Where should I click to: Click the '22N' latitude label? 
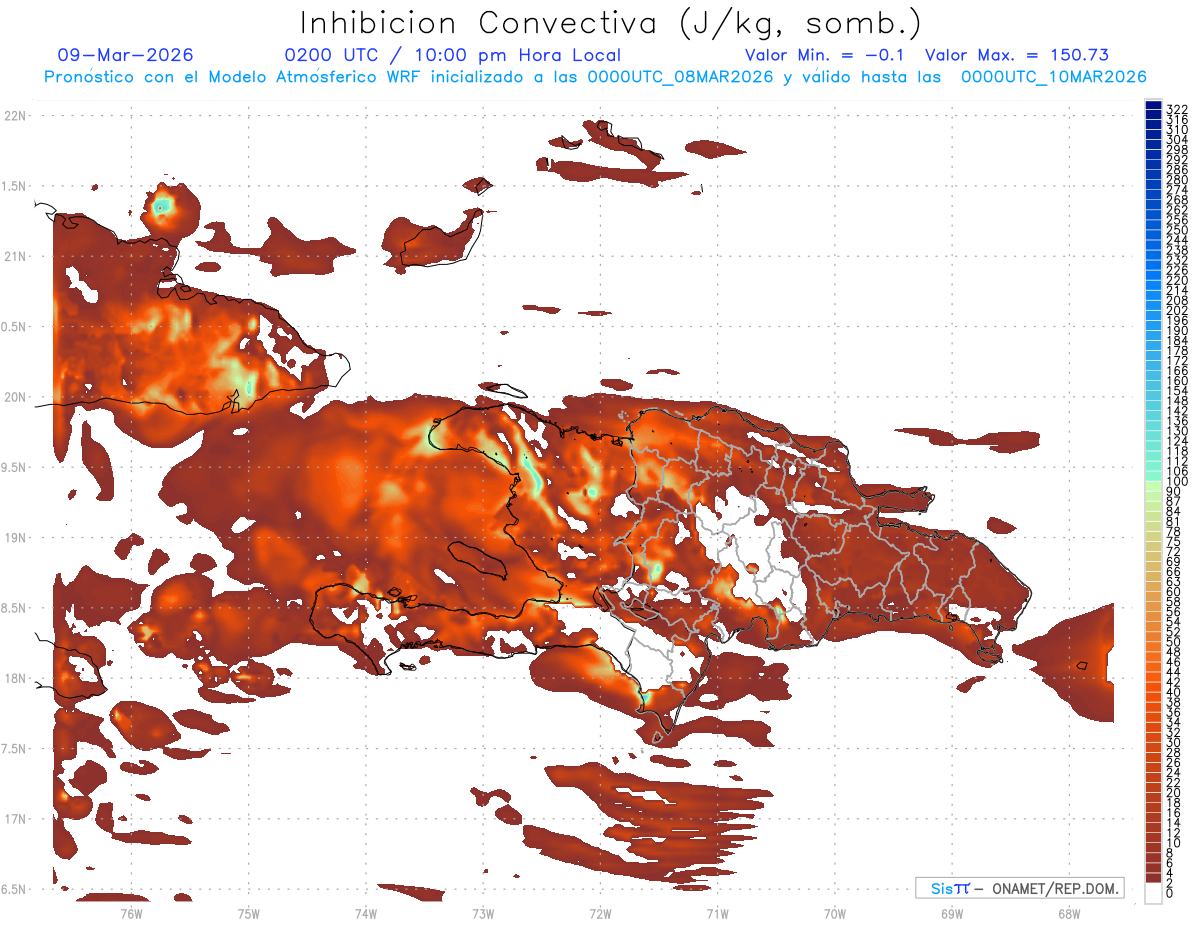[15, 116]
